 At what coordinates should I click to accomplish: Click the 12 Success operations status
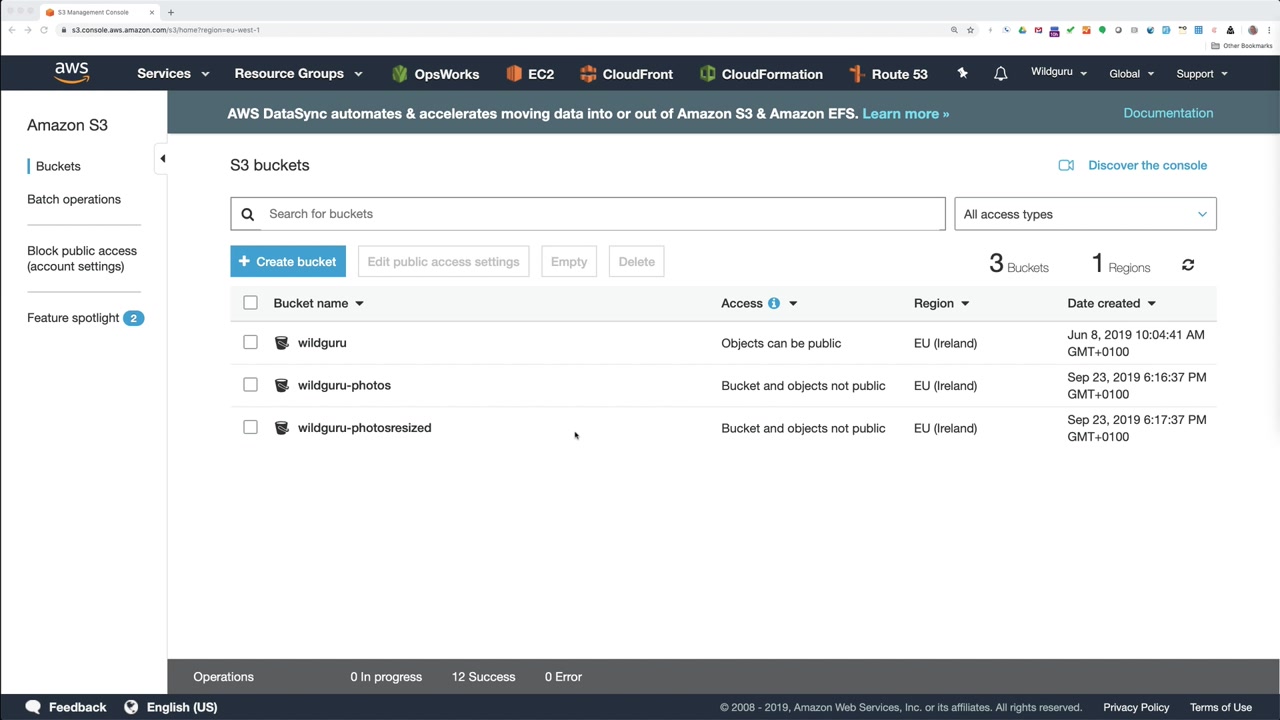coord(483,677)
